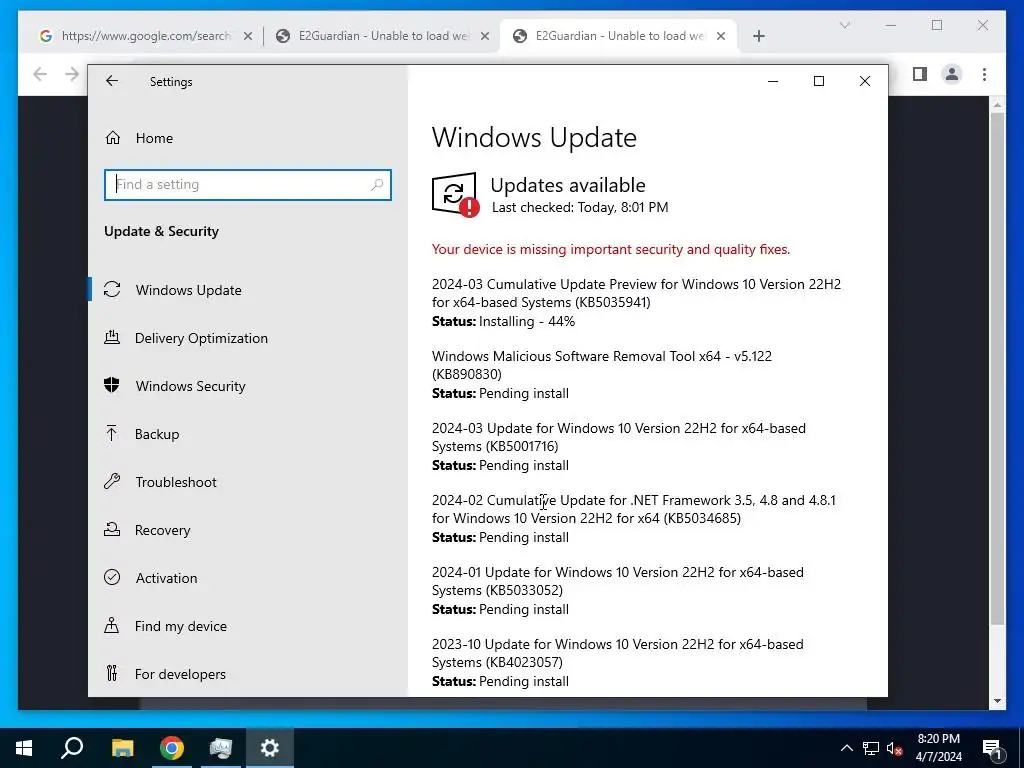Toggle Chrome side panel icon
Image resolution: width=1024 pixels, height=768 pixels.
click(920, 74)
